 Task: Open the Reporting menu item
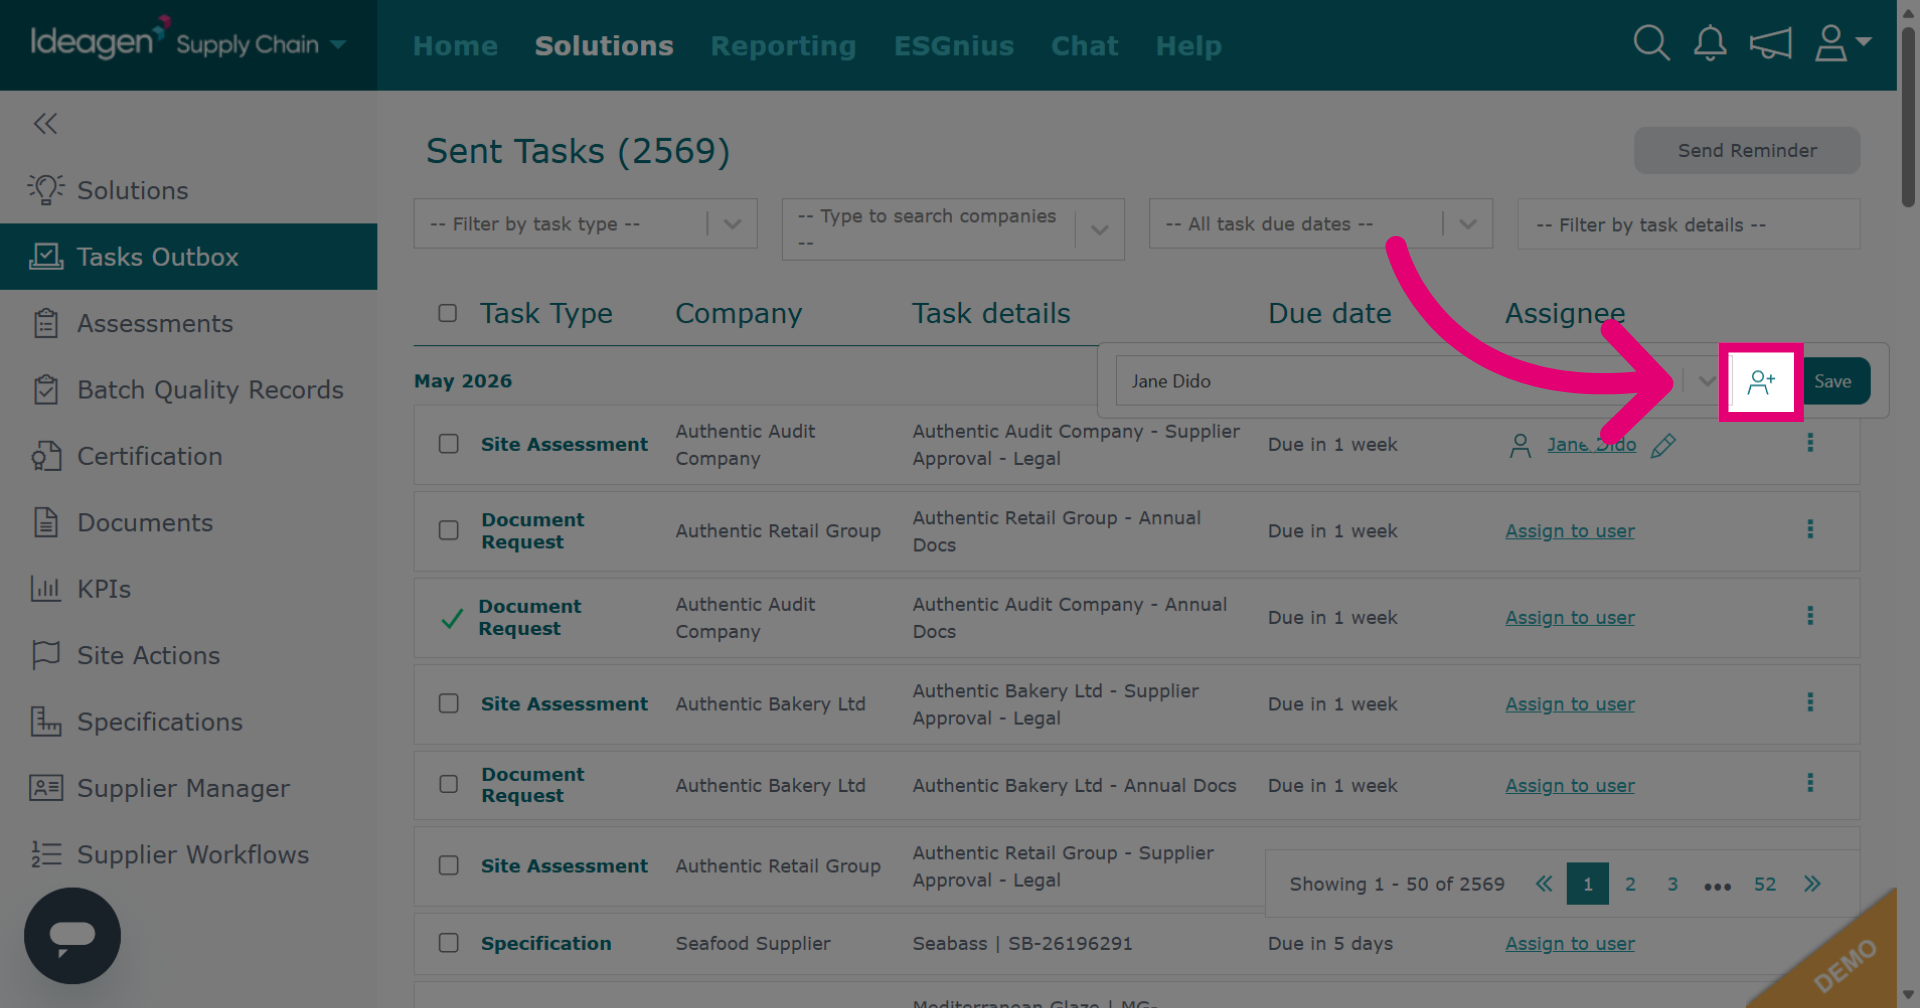[x=783, y=46]
